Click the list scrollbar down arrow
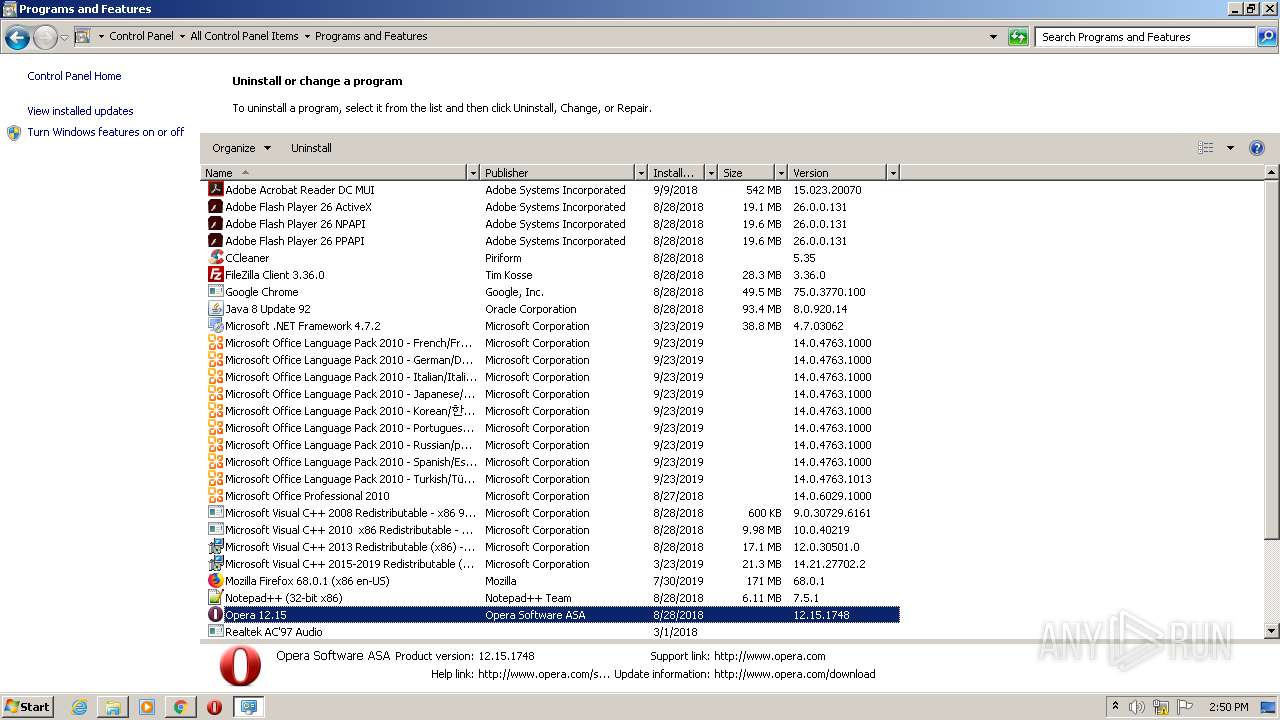1280x720 pixels. [1272, 632]
